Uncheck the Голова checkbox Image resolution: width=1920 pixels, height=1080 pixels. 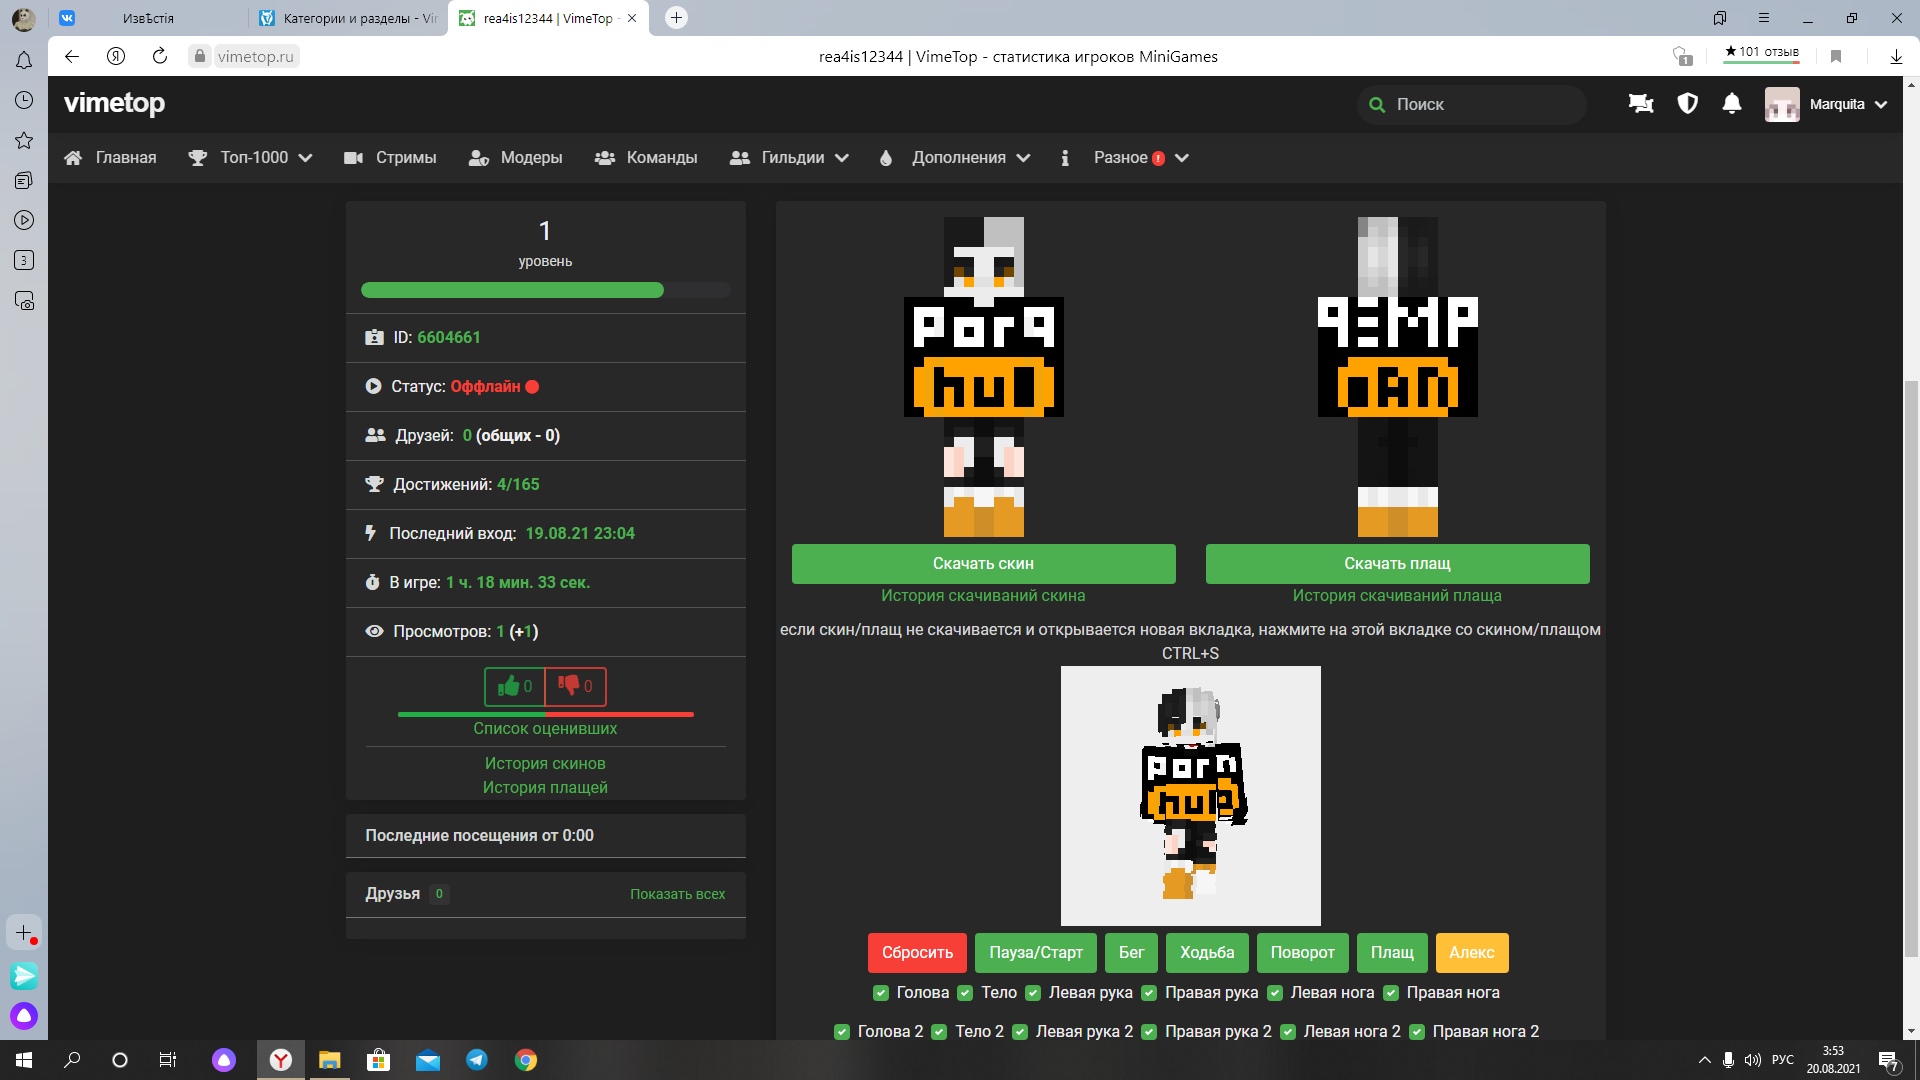[x=881, y=993]
